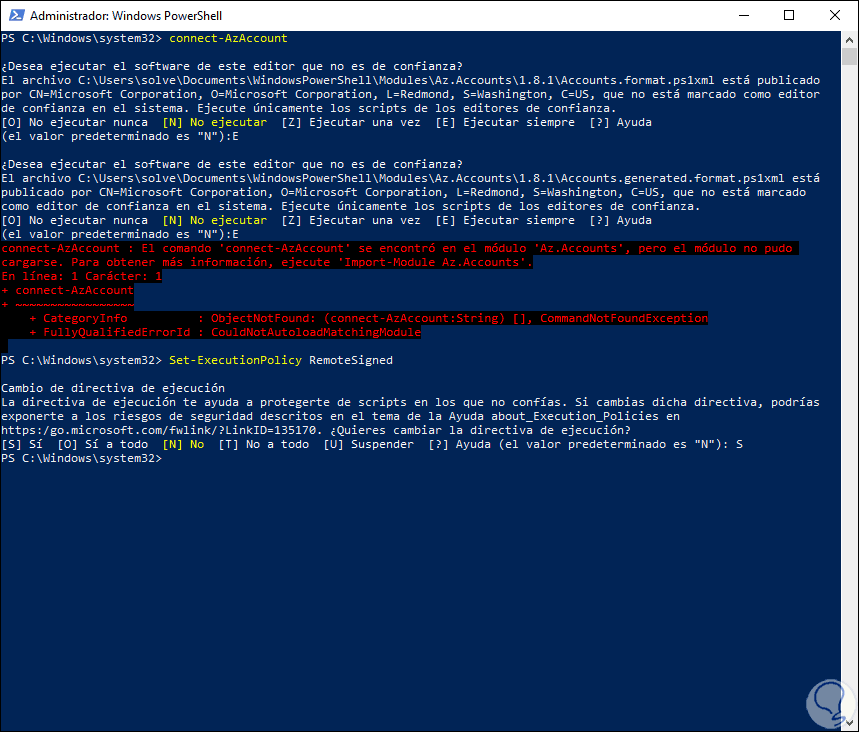Click "En línea: 1 Carácter: 1" error line

pyautogui.click(x=82, y=276)
